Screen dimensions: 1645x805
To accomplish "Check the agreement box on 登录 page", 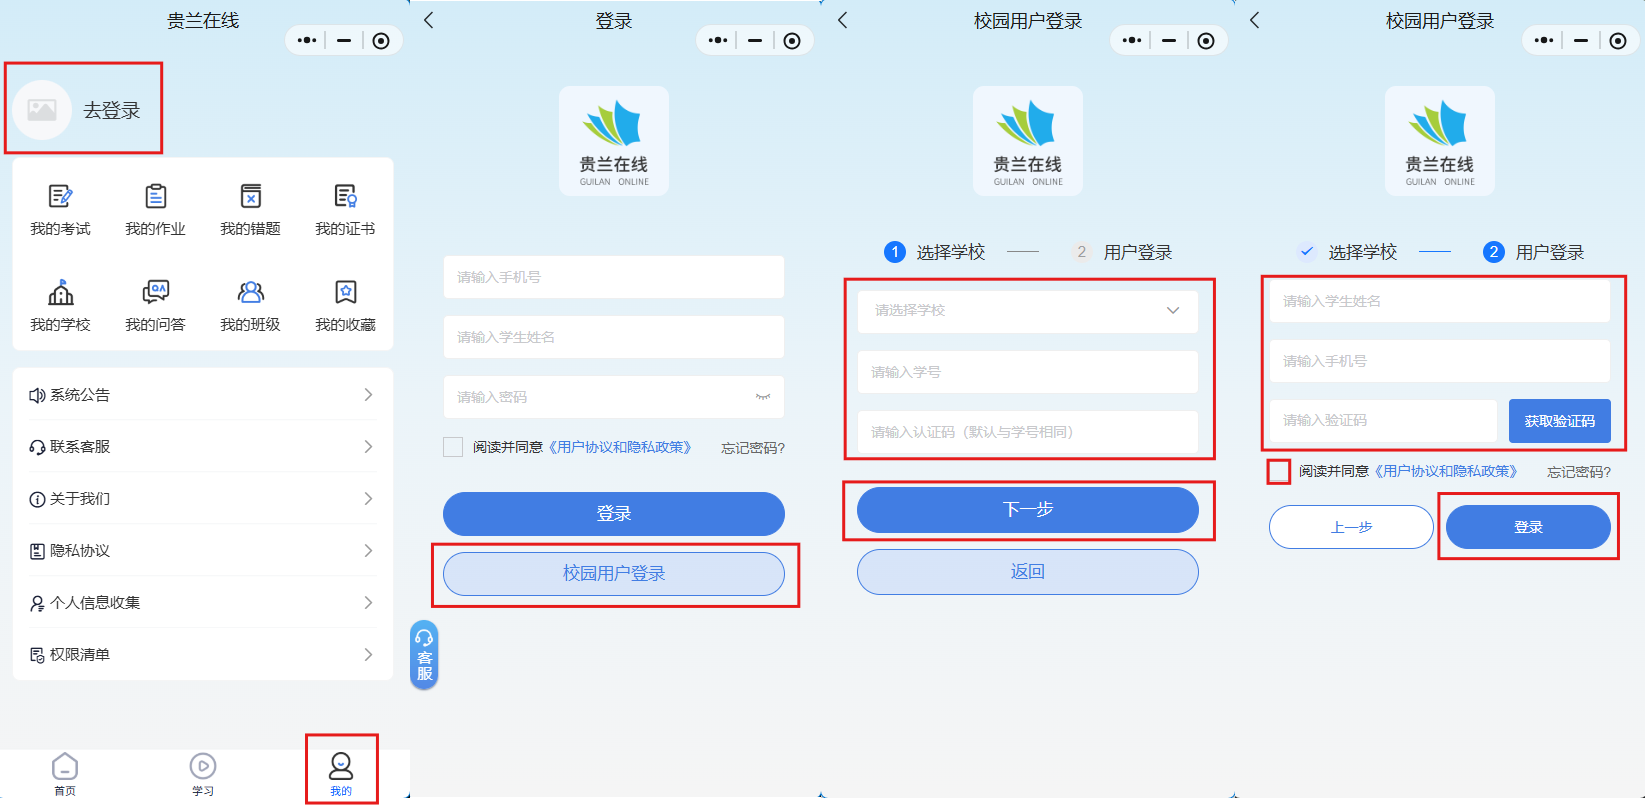I will [x=453, y=447].
